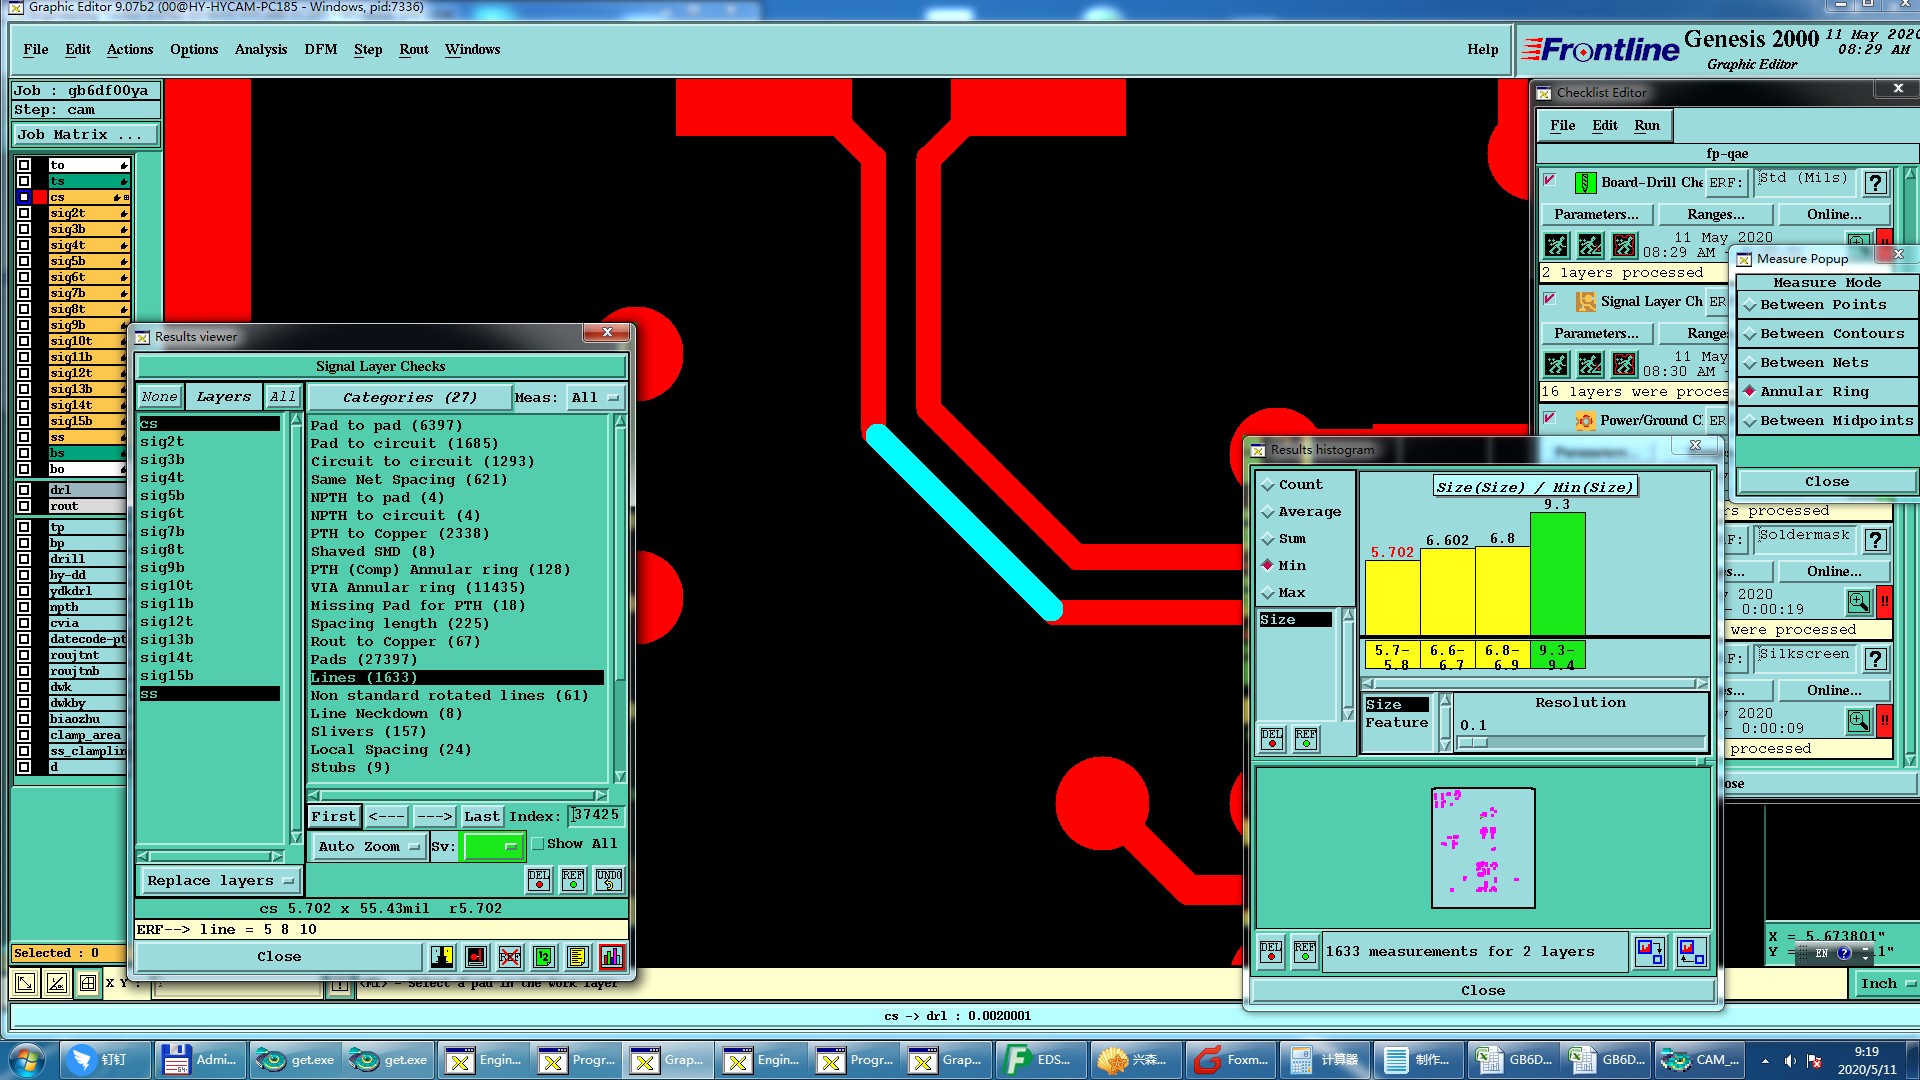
Task: Enable the Show All checkbox
Action: point(538,844)
